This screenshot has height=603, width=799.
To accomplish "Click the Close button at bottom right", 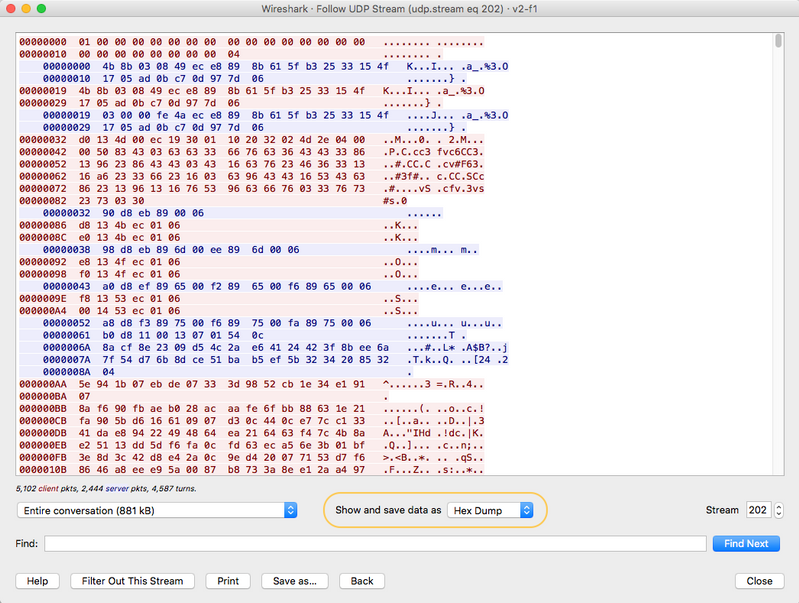I will click(x=759, y=581).
